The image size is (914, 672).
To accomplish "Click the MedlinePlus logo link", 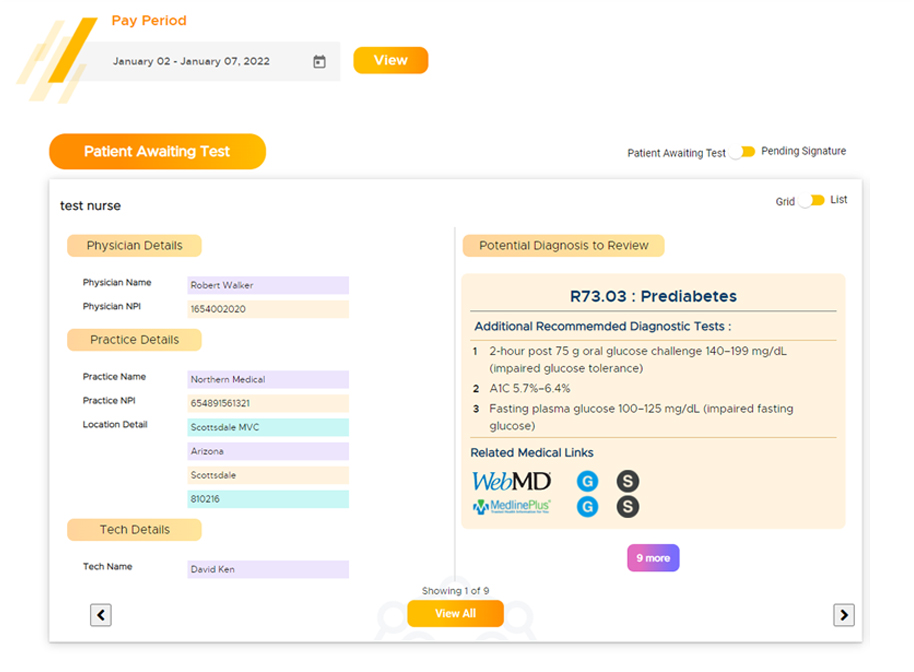I will pyautogui.click(x=511, y=507).
